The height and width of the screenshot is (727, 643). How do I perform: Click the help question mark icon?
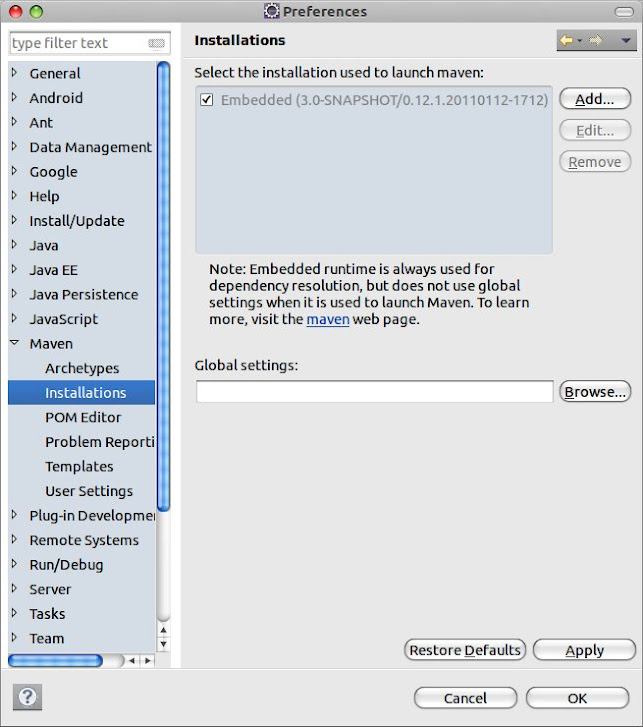pos(27,696)
